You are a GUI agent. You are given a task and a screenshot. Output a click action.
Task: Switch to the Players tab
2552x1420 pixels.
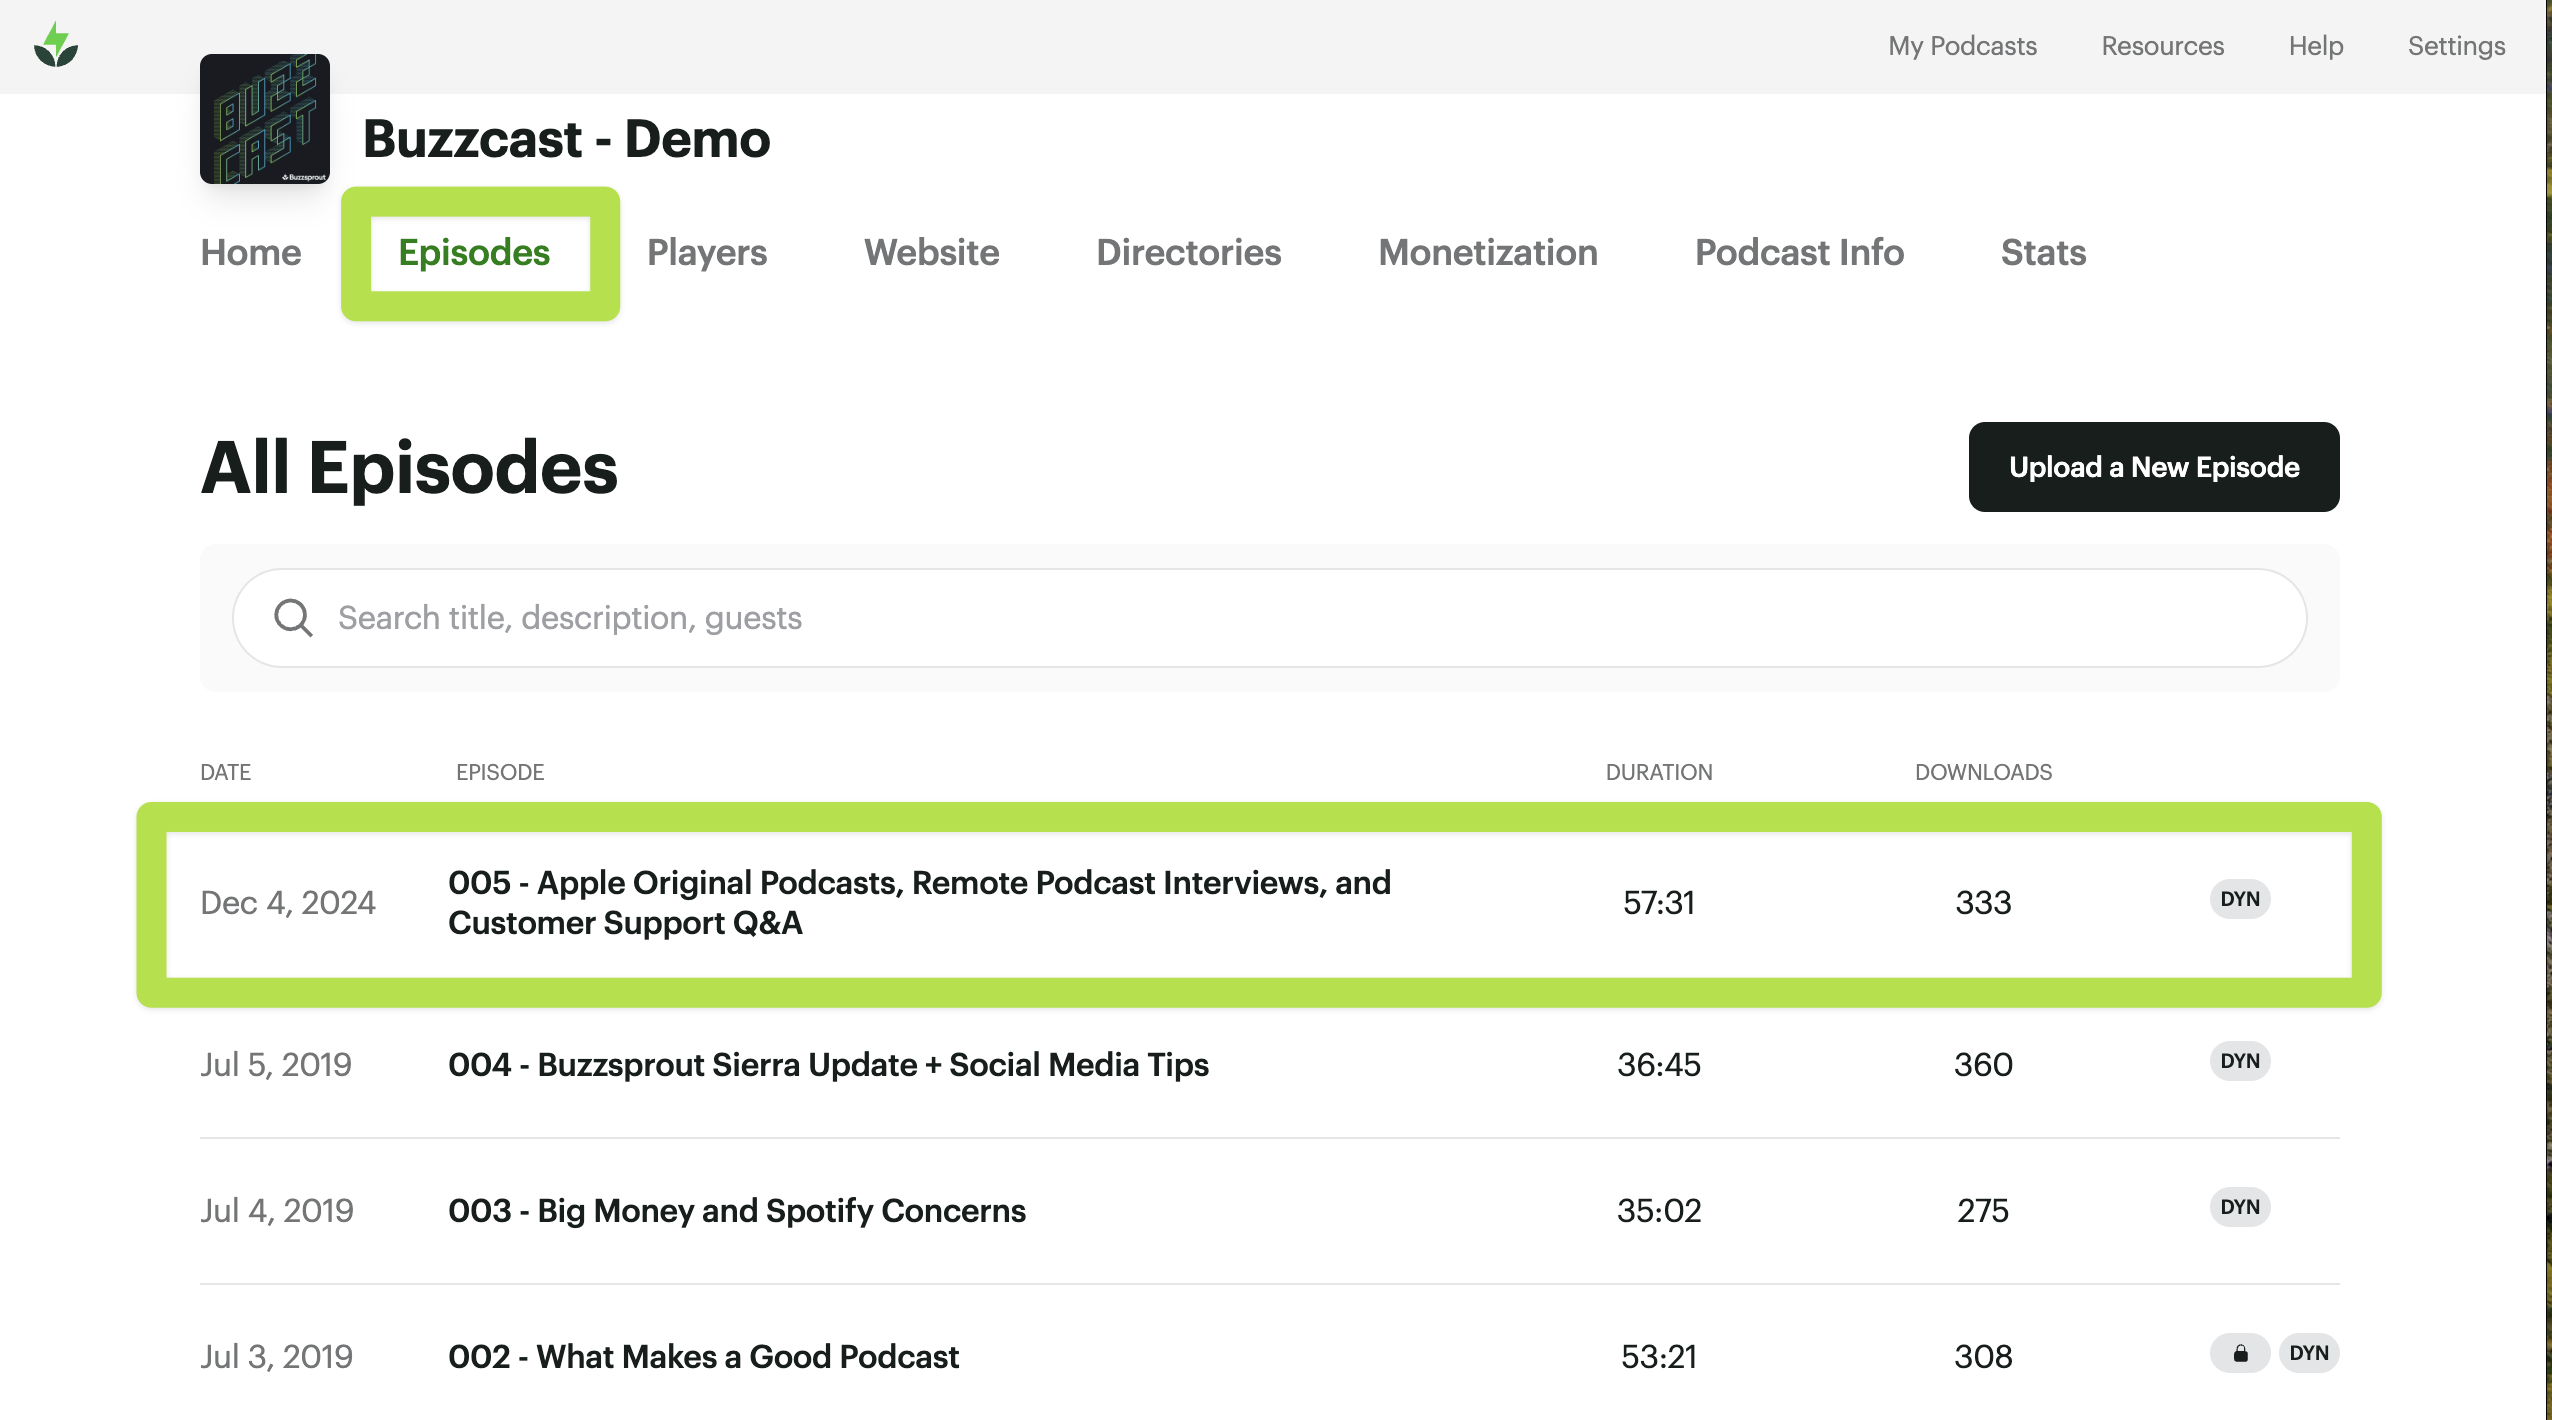(x=707, y=252)
